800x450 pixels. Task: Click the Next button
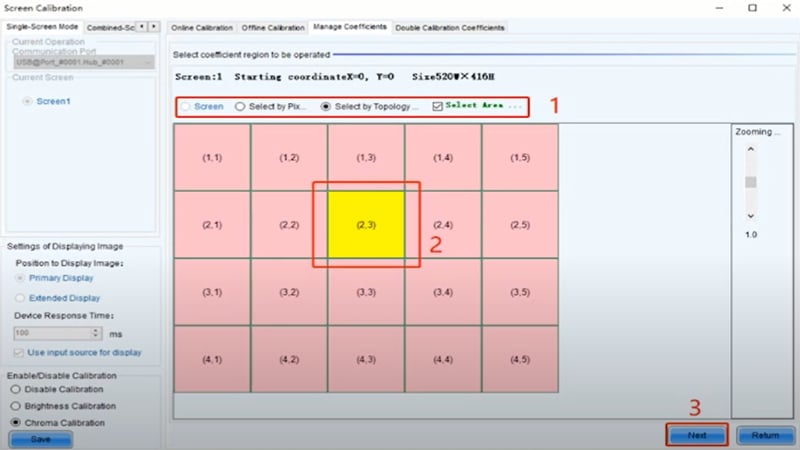697,435
